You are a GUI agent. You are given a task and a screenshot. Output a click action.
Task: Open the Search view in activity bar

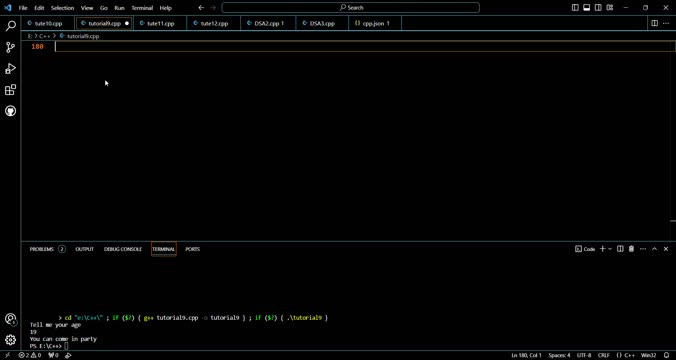[x=10, y=26]
